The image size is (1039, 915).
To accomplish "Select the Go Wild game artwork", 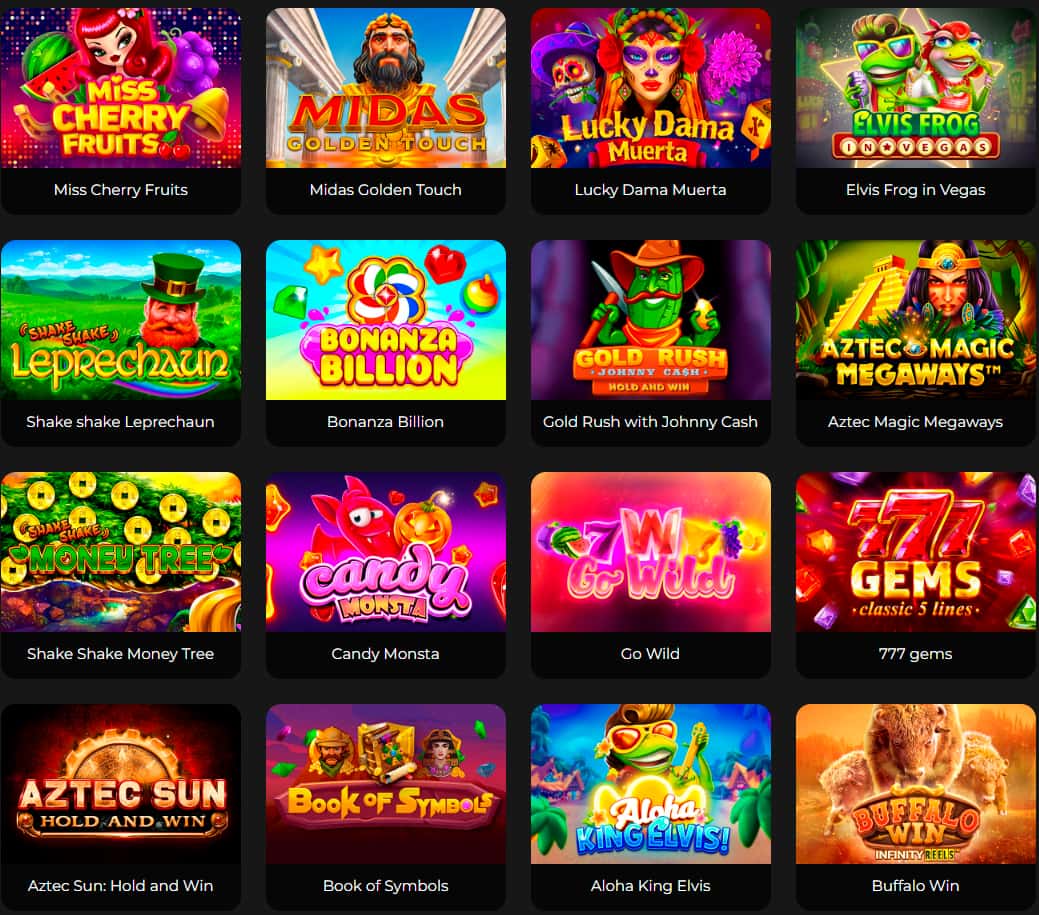I will pyautogui.click(x=651, y=552).
